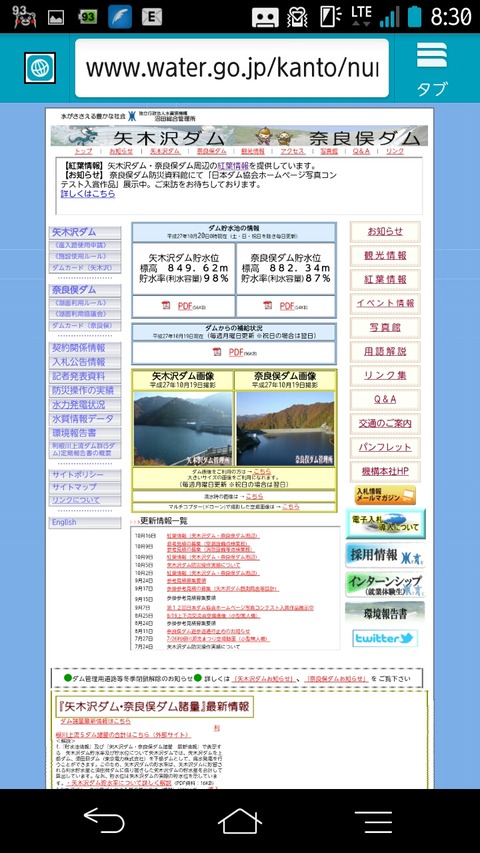The width and height of the screenshot is (480, 853).
Task: Open PDF icon under ダムからの補給状況
Action: click(217, 352)
